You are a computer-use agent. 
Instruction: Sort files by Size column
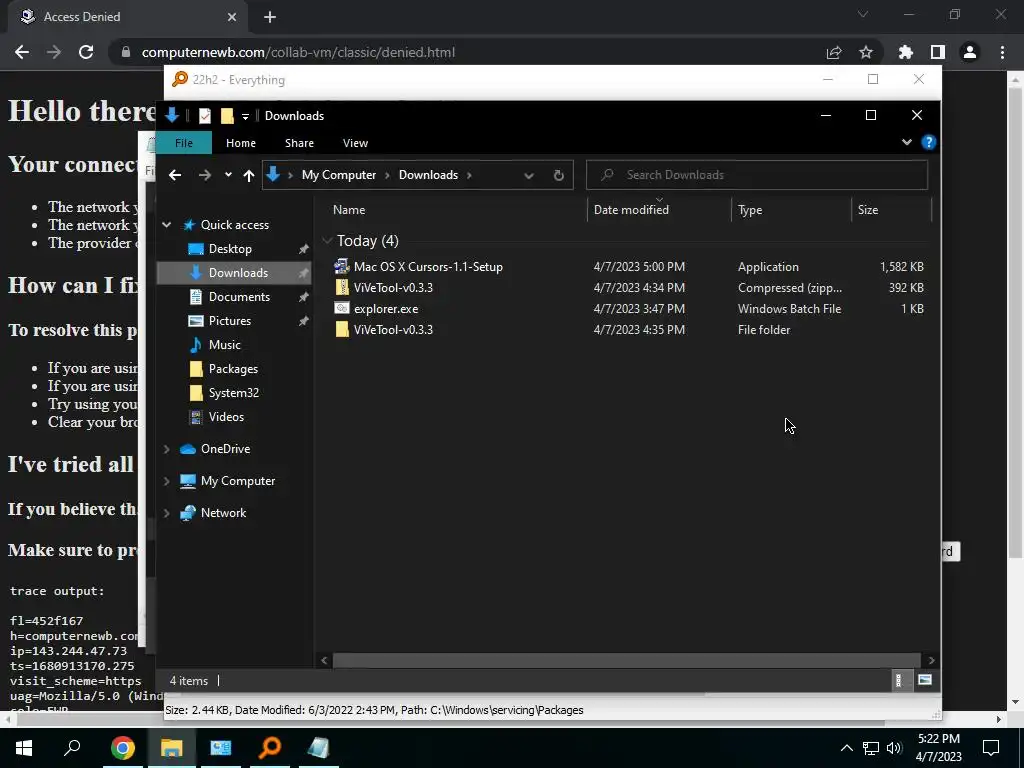[867, 210]
